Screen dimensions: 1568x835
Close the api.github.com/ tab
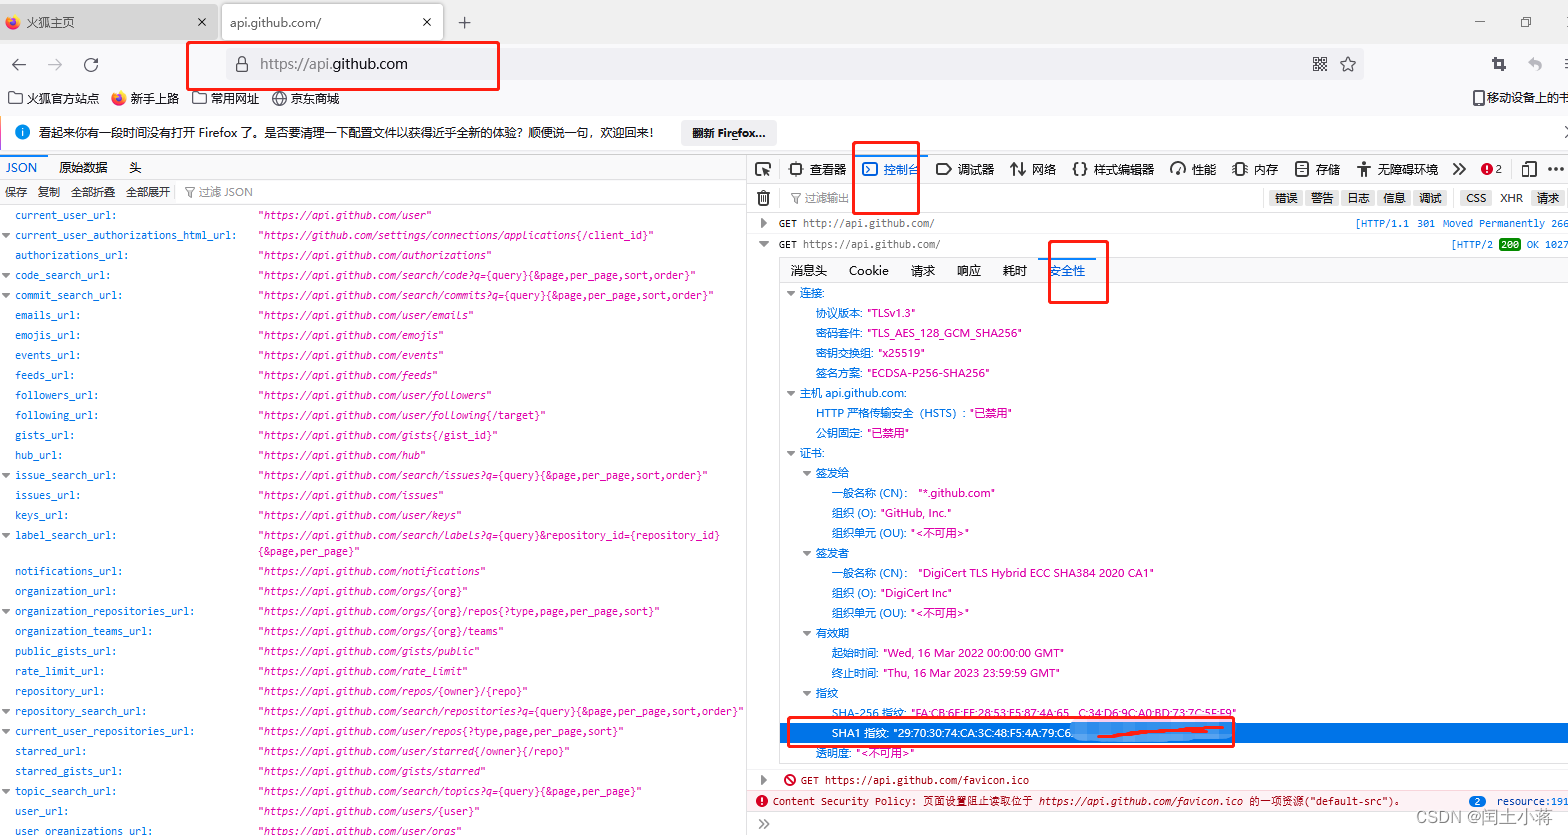[427, 22]
